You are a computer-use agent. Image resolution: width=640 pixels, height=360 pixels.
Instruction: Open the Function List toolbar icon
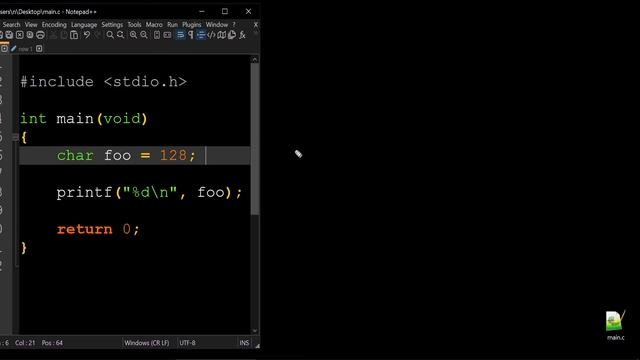(x=242, y=35)
